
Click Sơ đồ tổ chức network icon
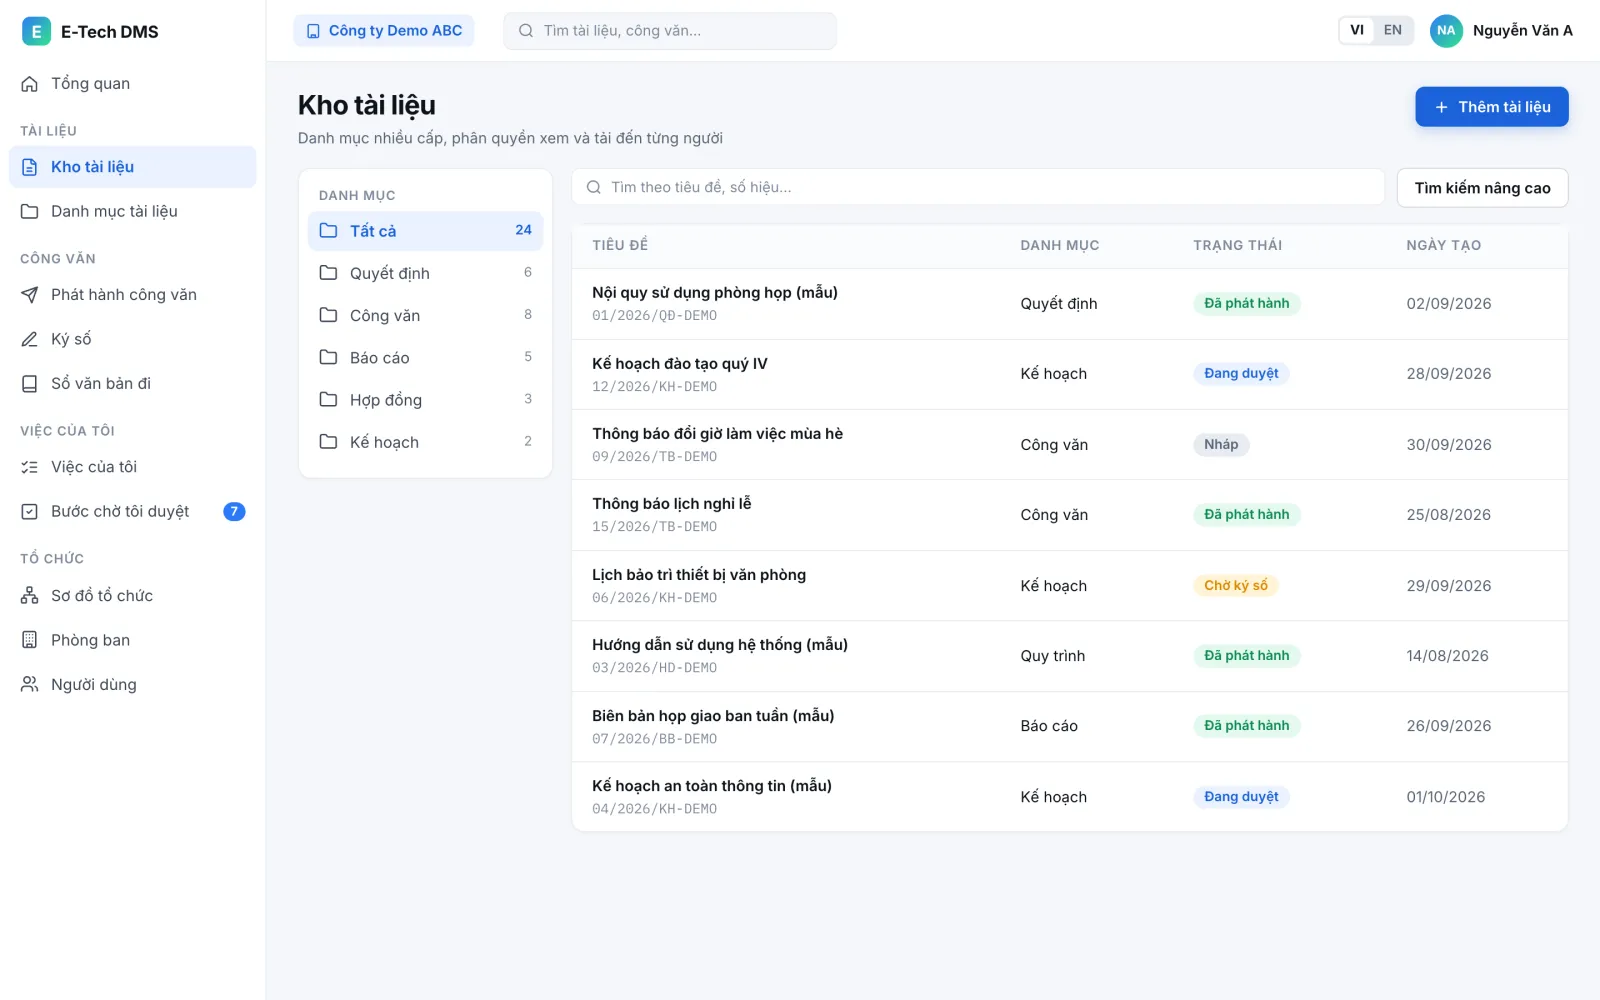tap(30, 596)
